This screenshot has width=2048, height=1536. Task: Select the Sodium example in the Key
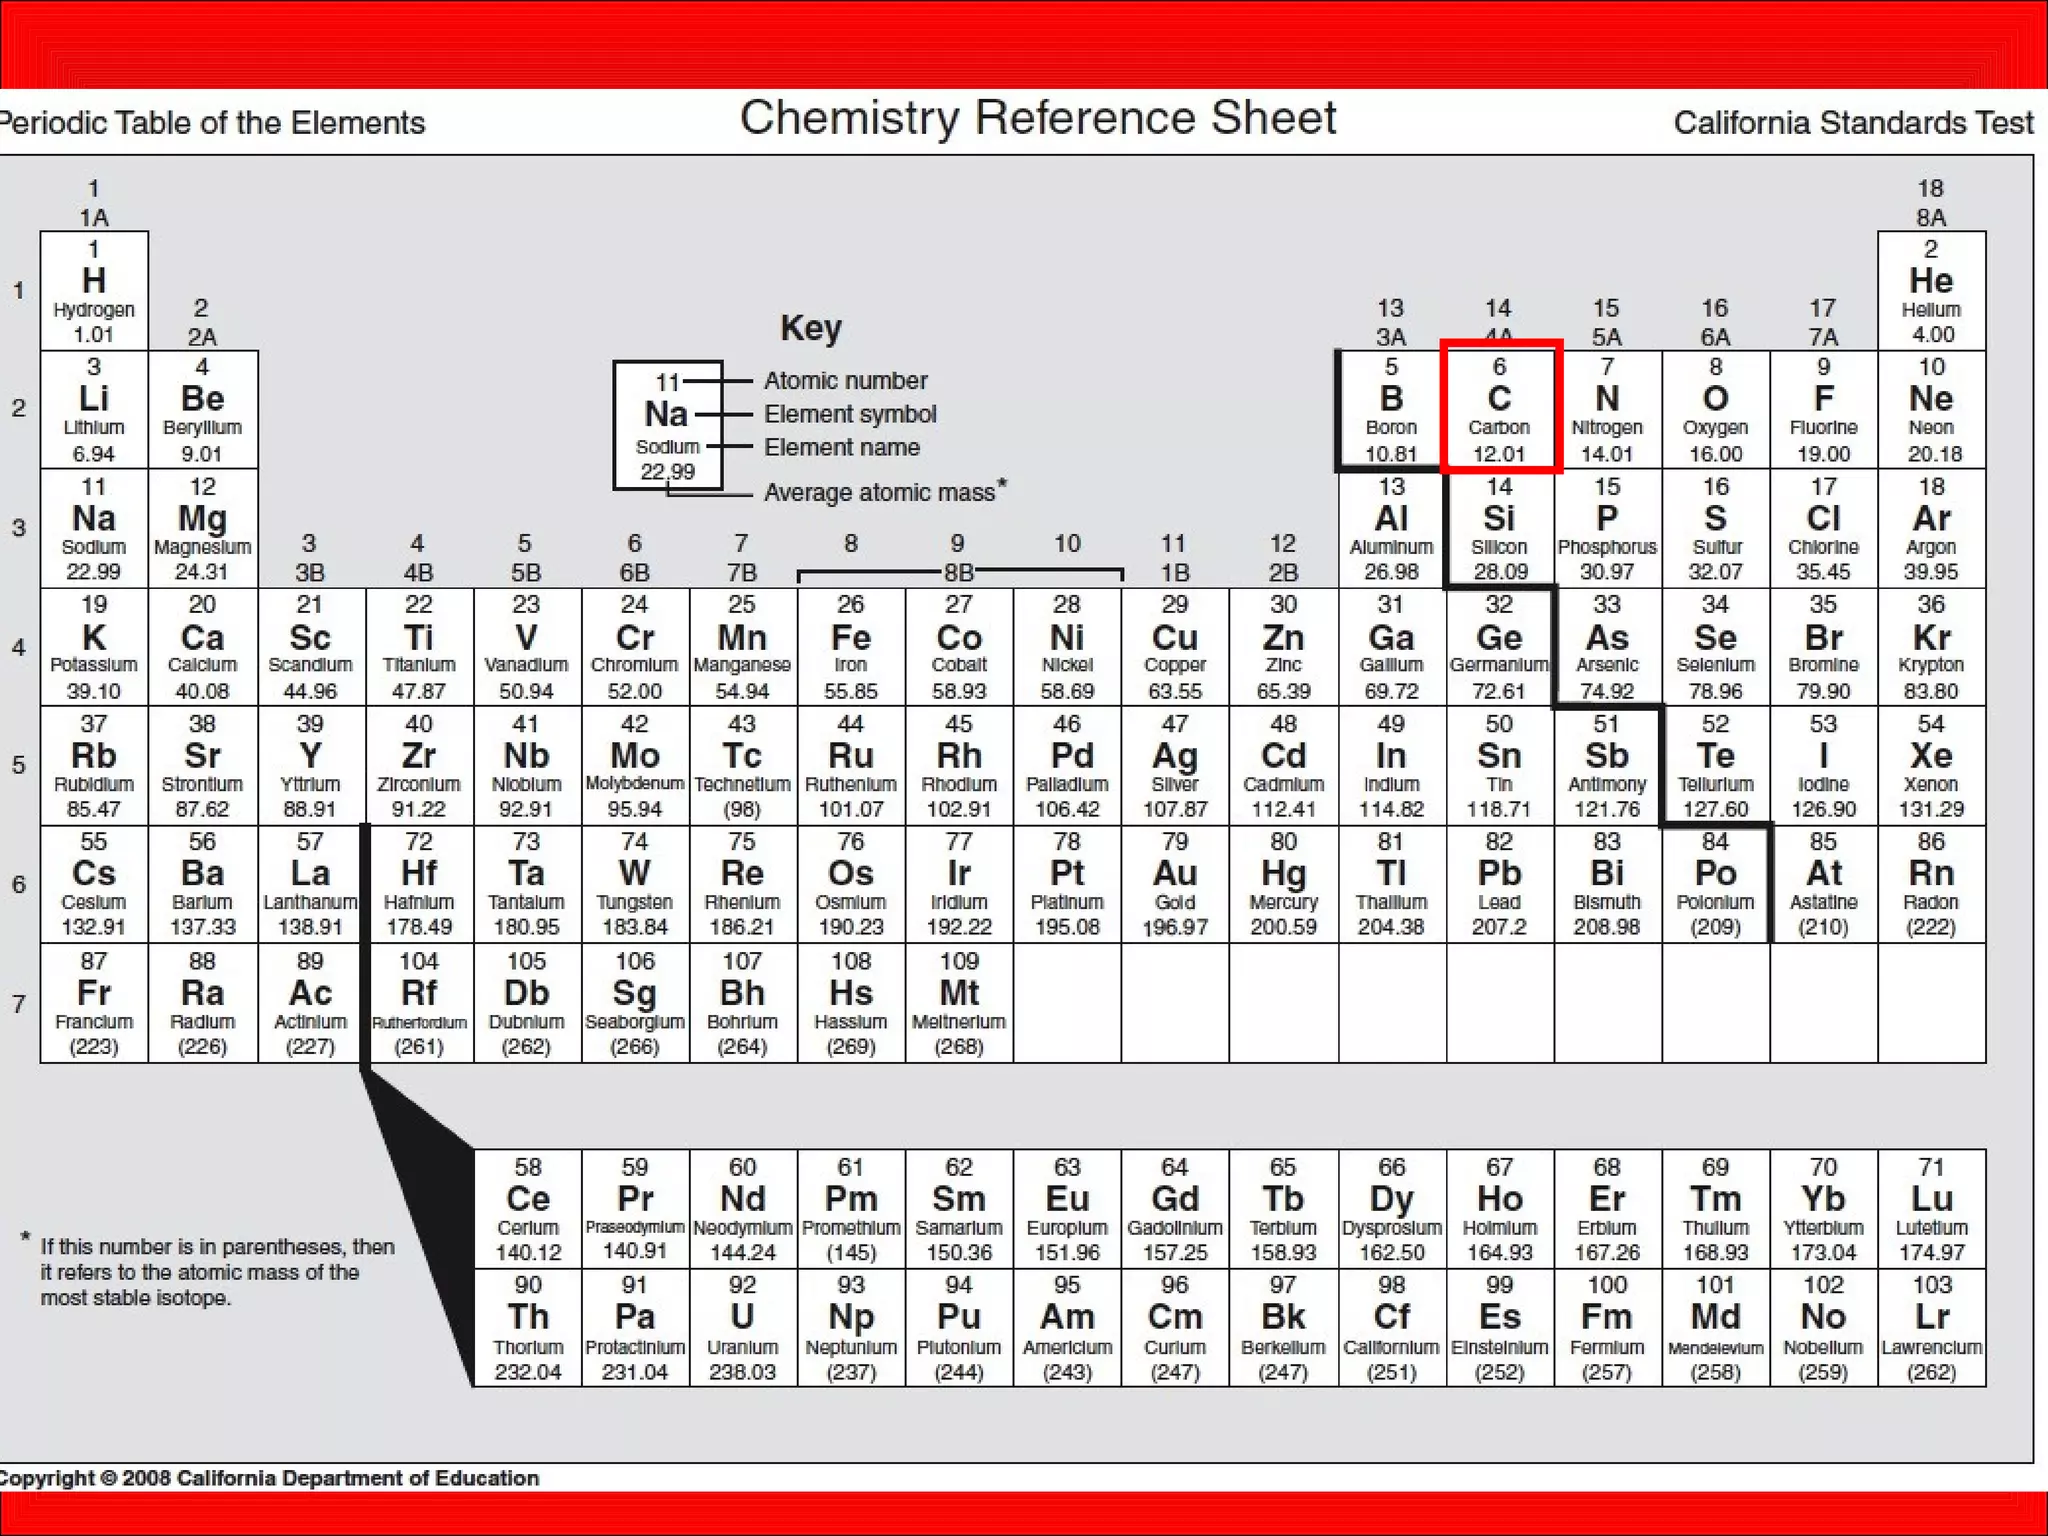click(x=667, y=425)
